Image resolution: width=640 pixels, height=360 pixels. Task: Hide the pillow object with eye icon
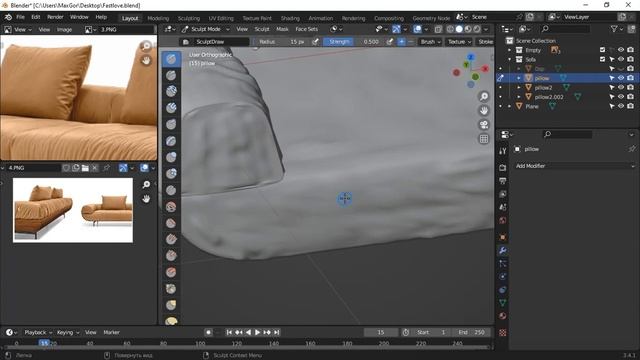[x=621, y=78]
